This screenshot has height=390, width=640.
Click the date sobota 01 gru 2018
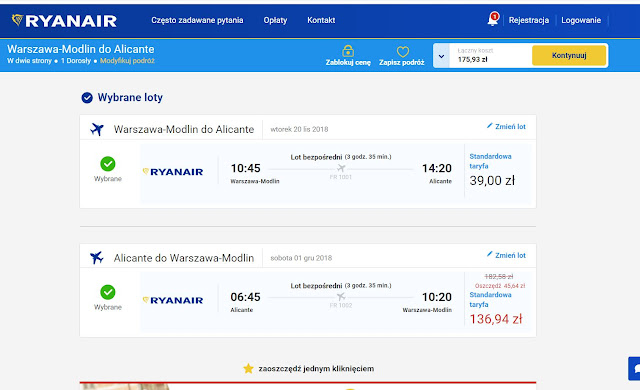pyautogui.click(x=301, y=258)
